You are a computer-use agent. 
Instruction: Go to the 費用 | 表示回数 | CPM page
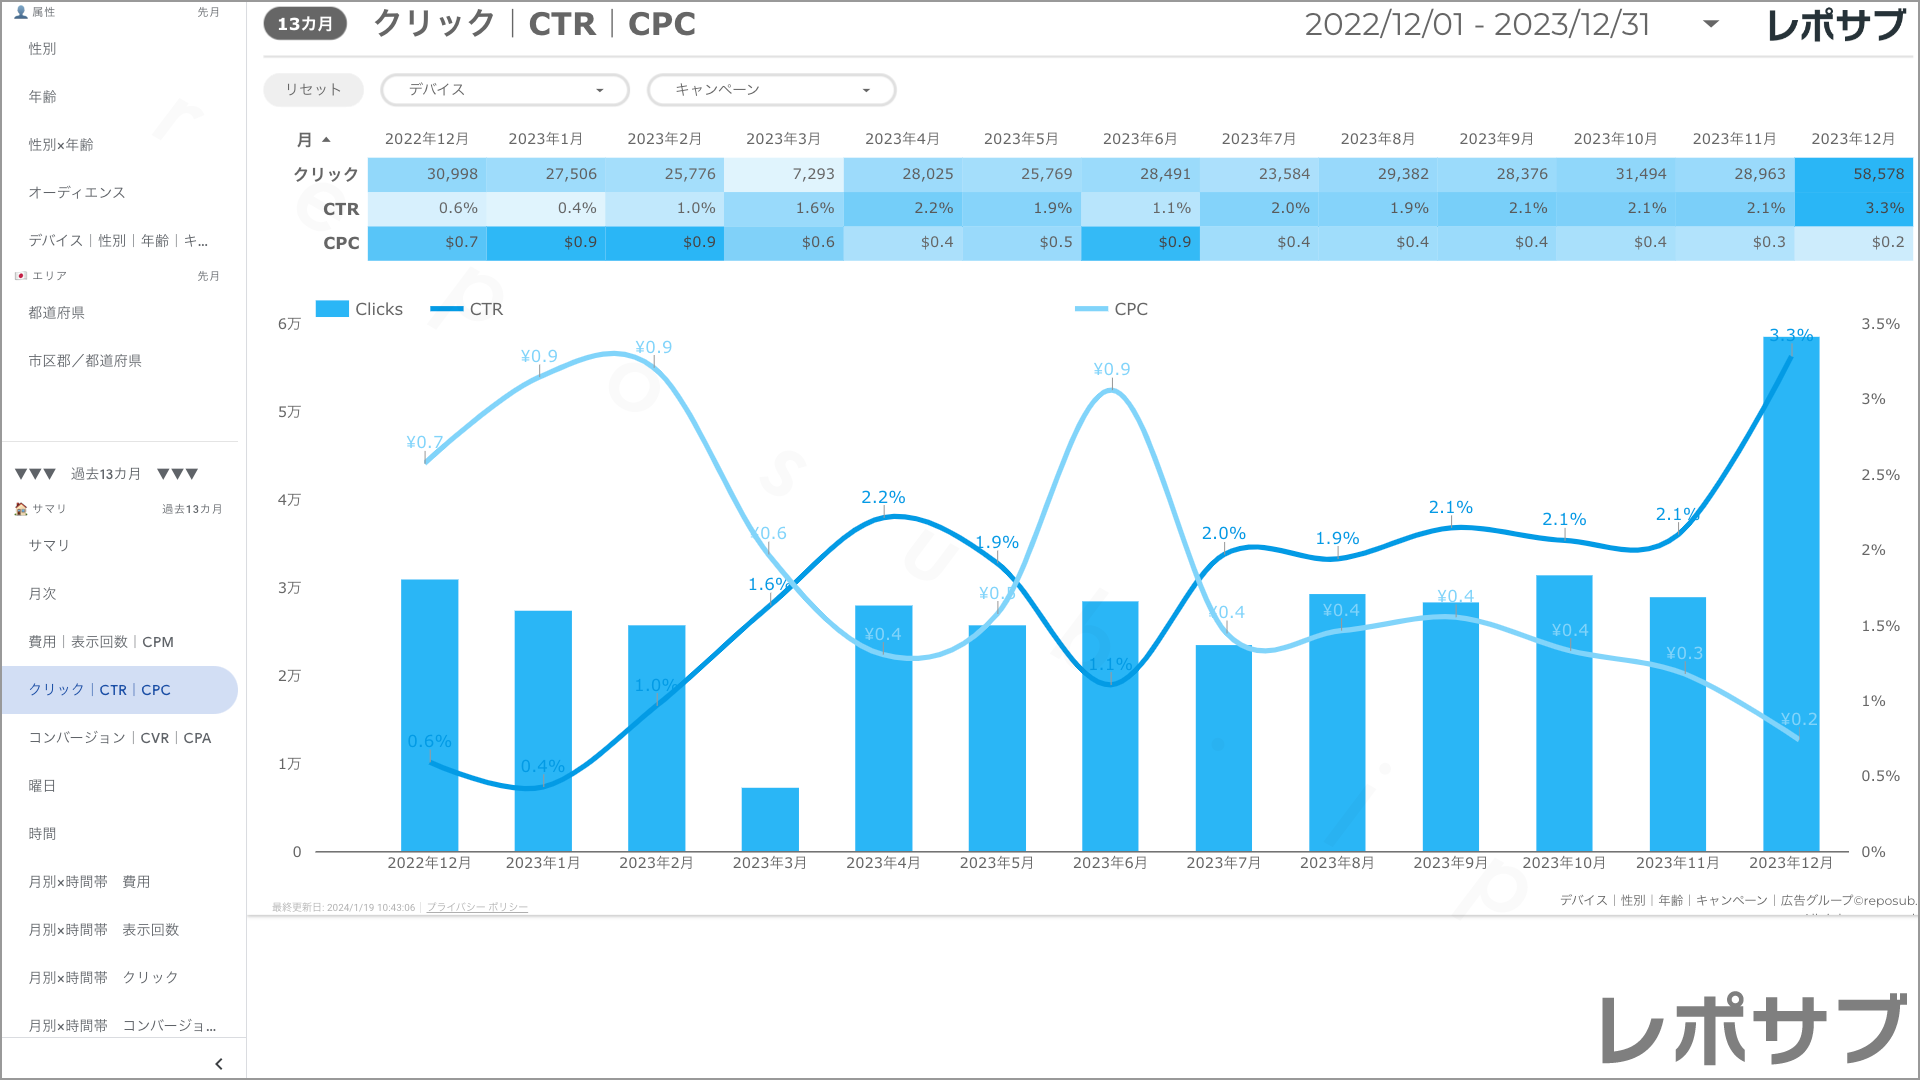tap(101, 642)
